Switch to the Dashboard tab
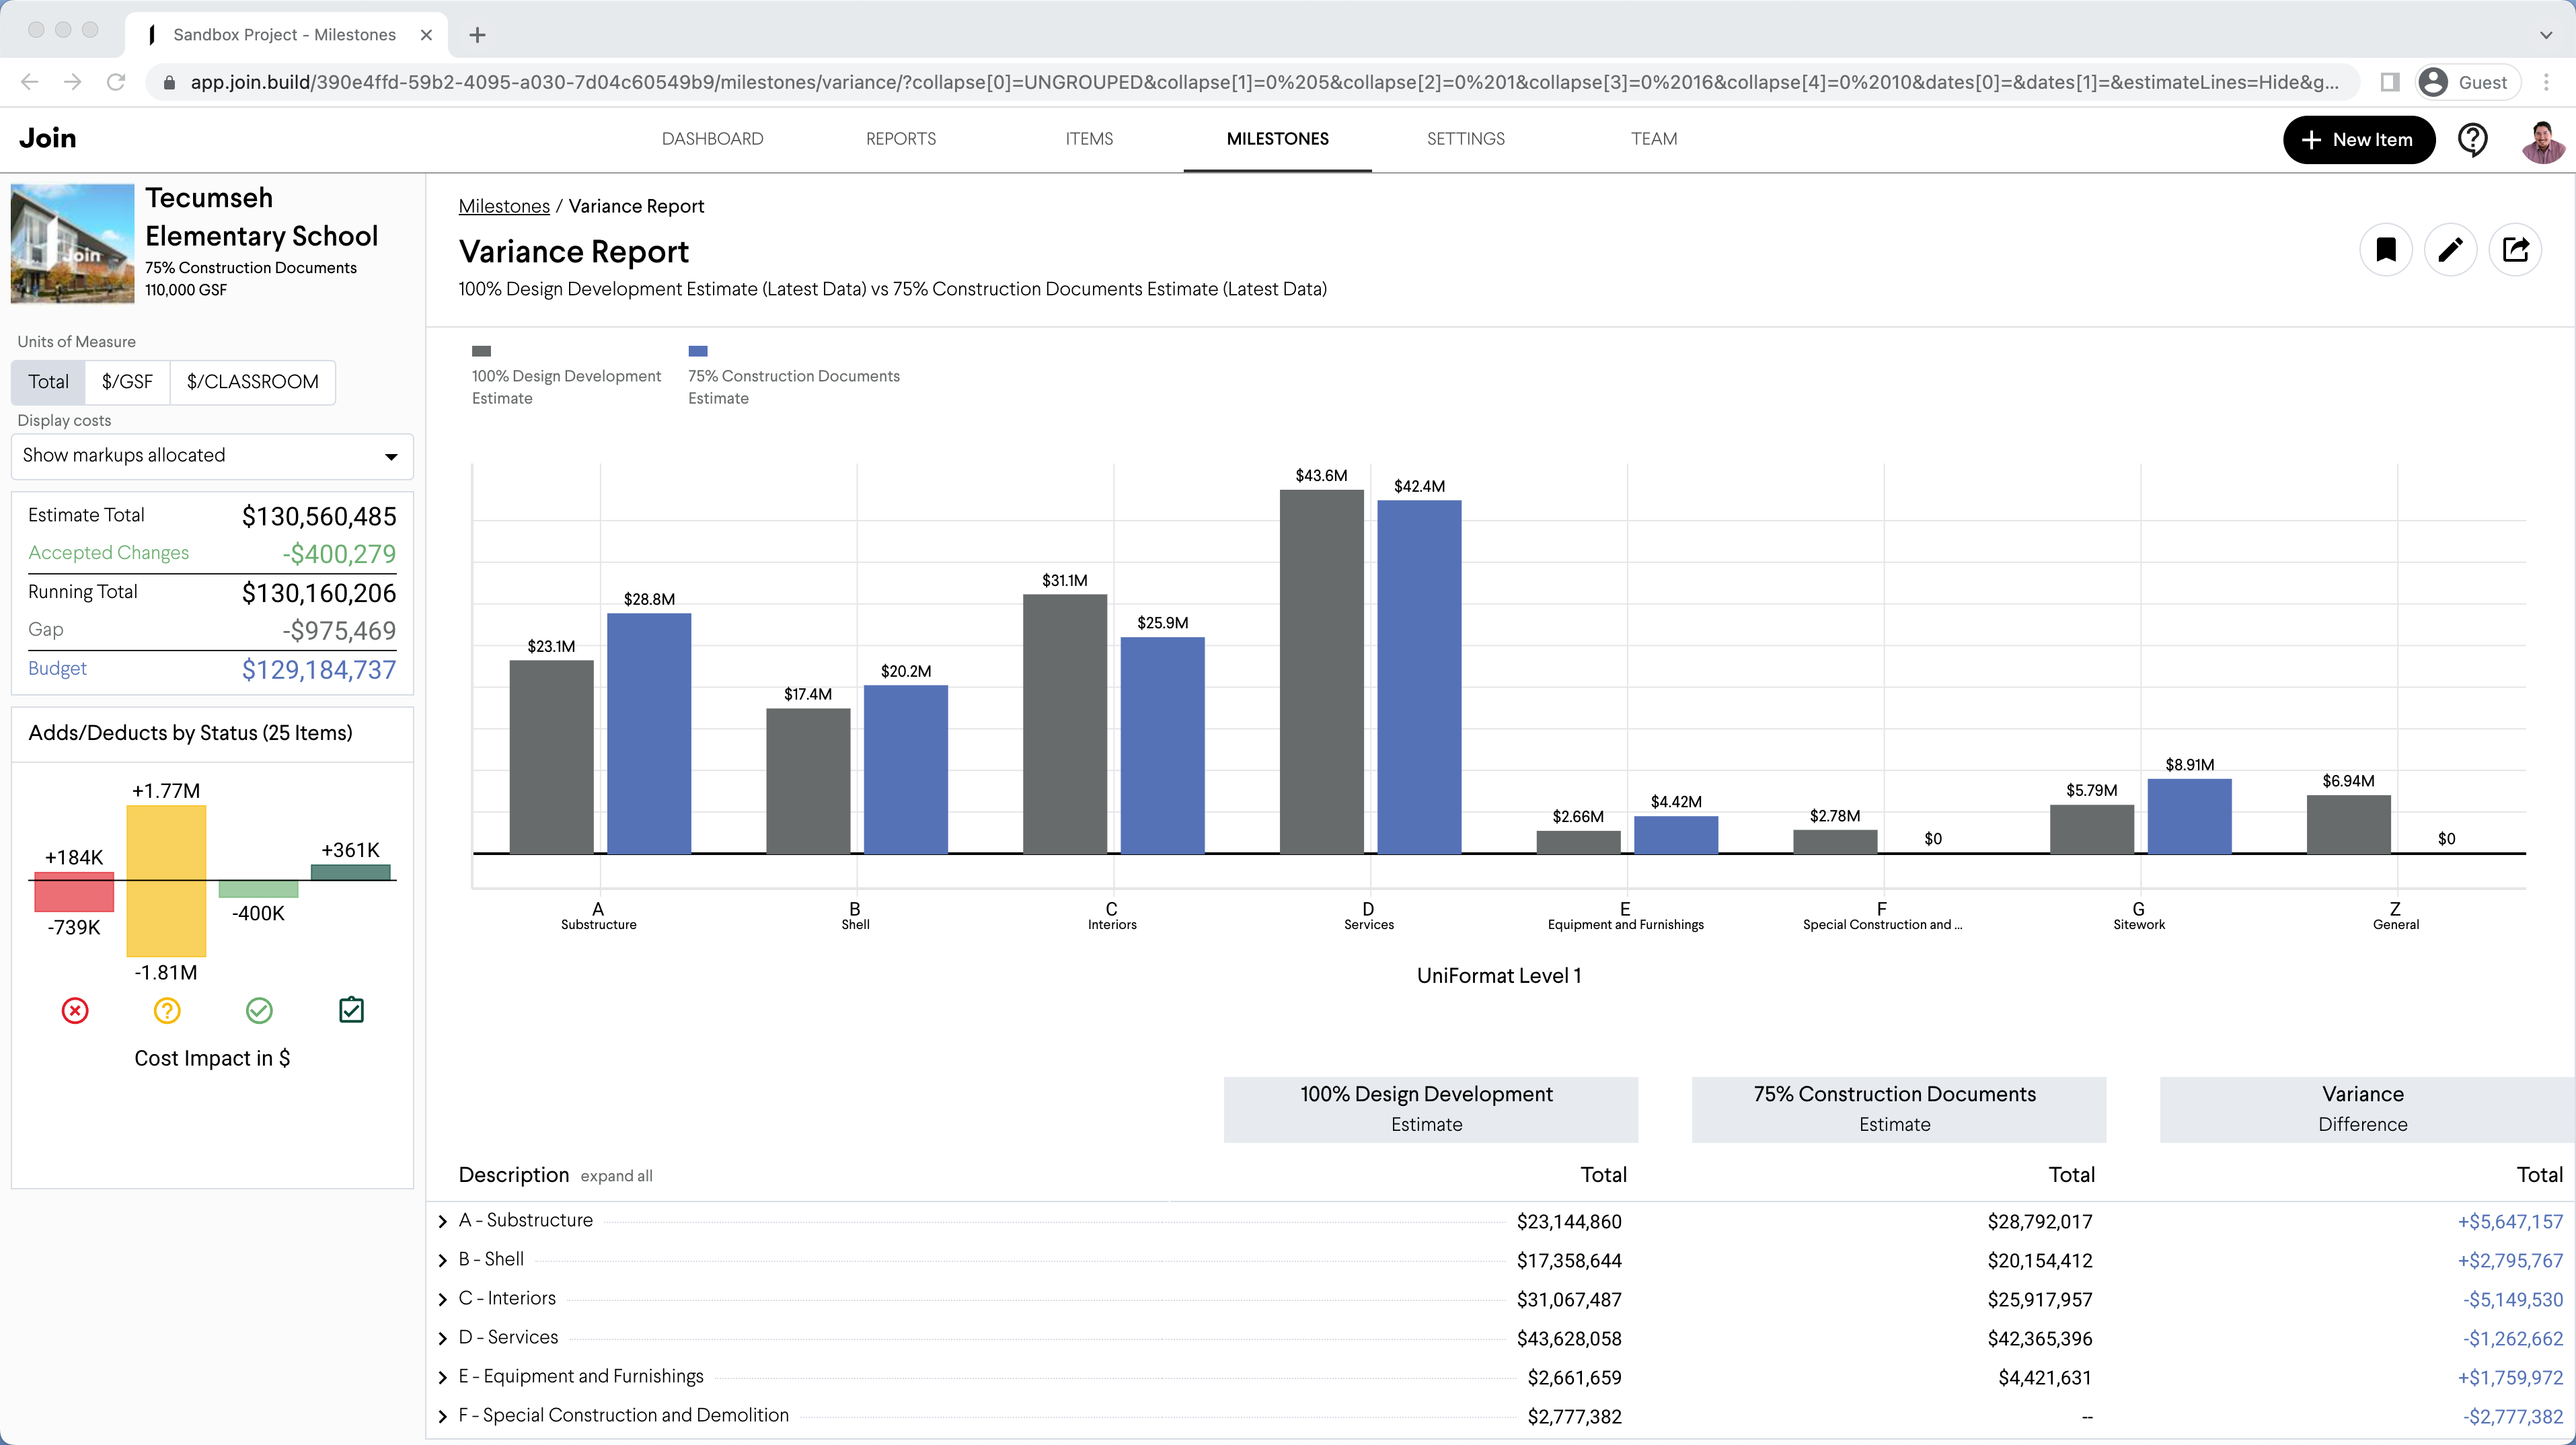Screen dimensions: 2576x1445 712,139
